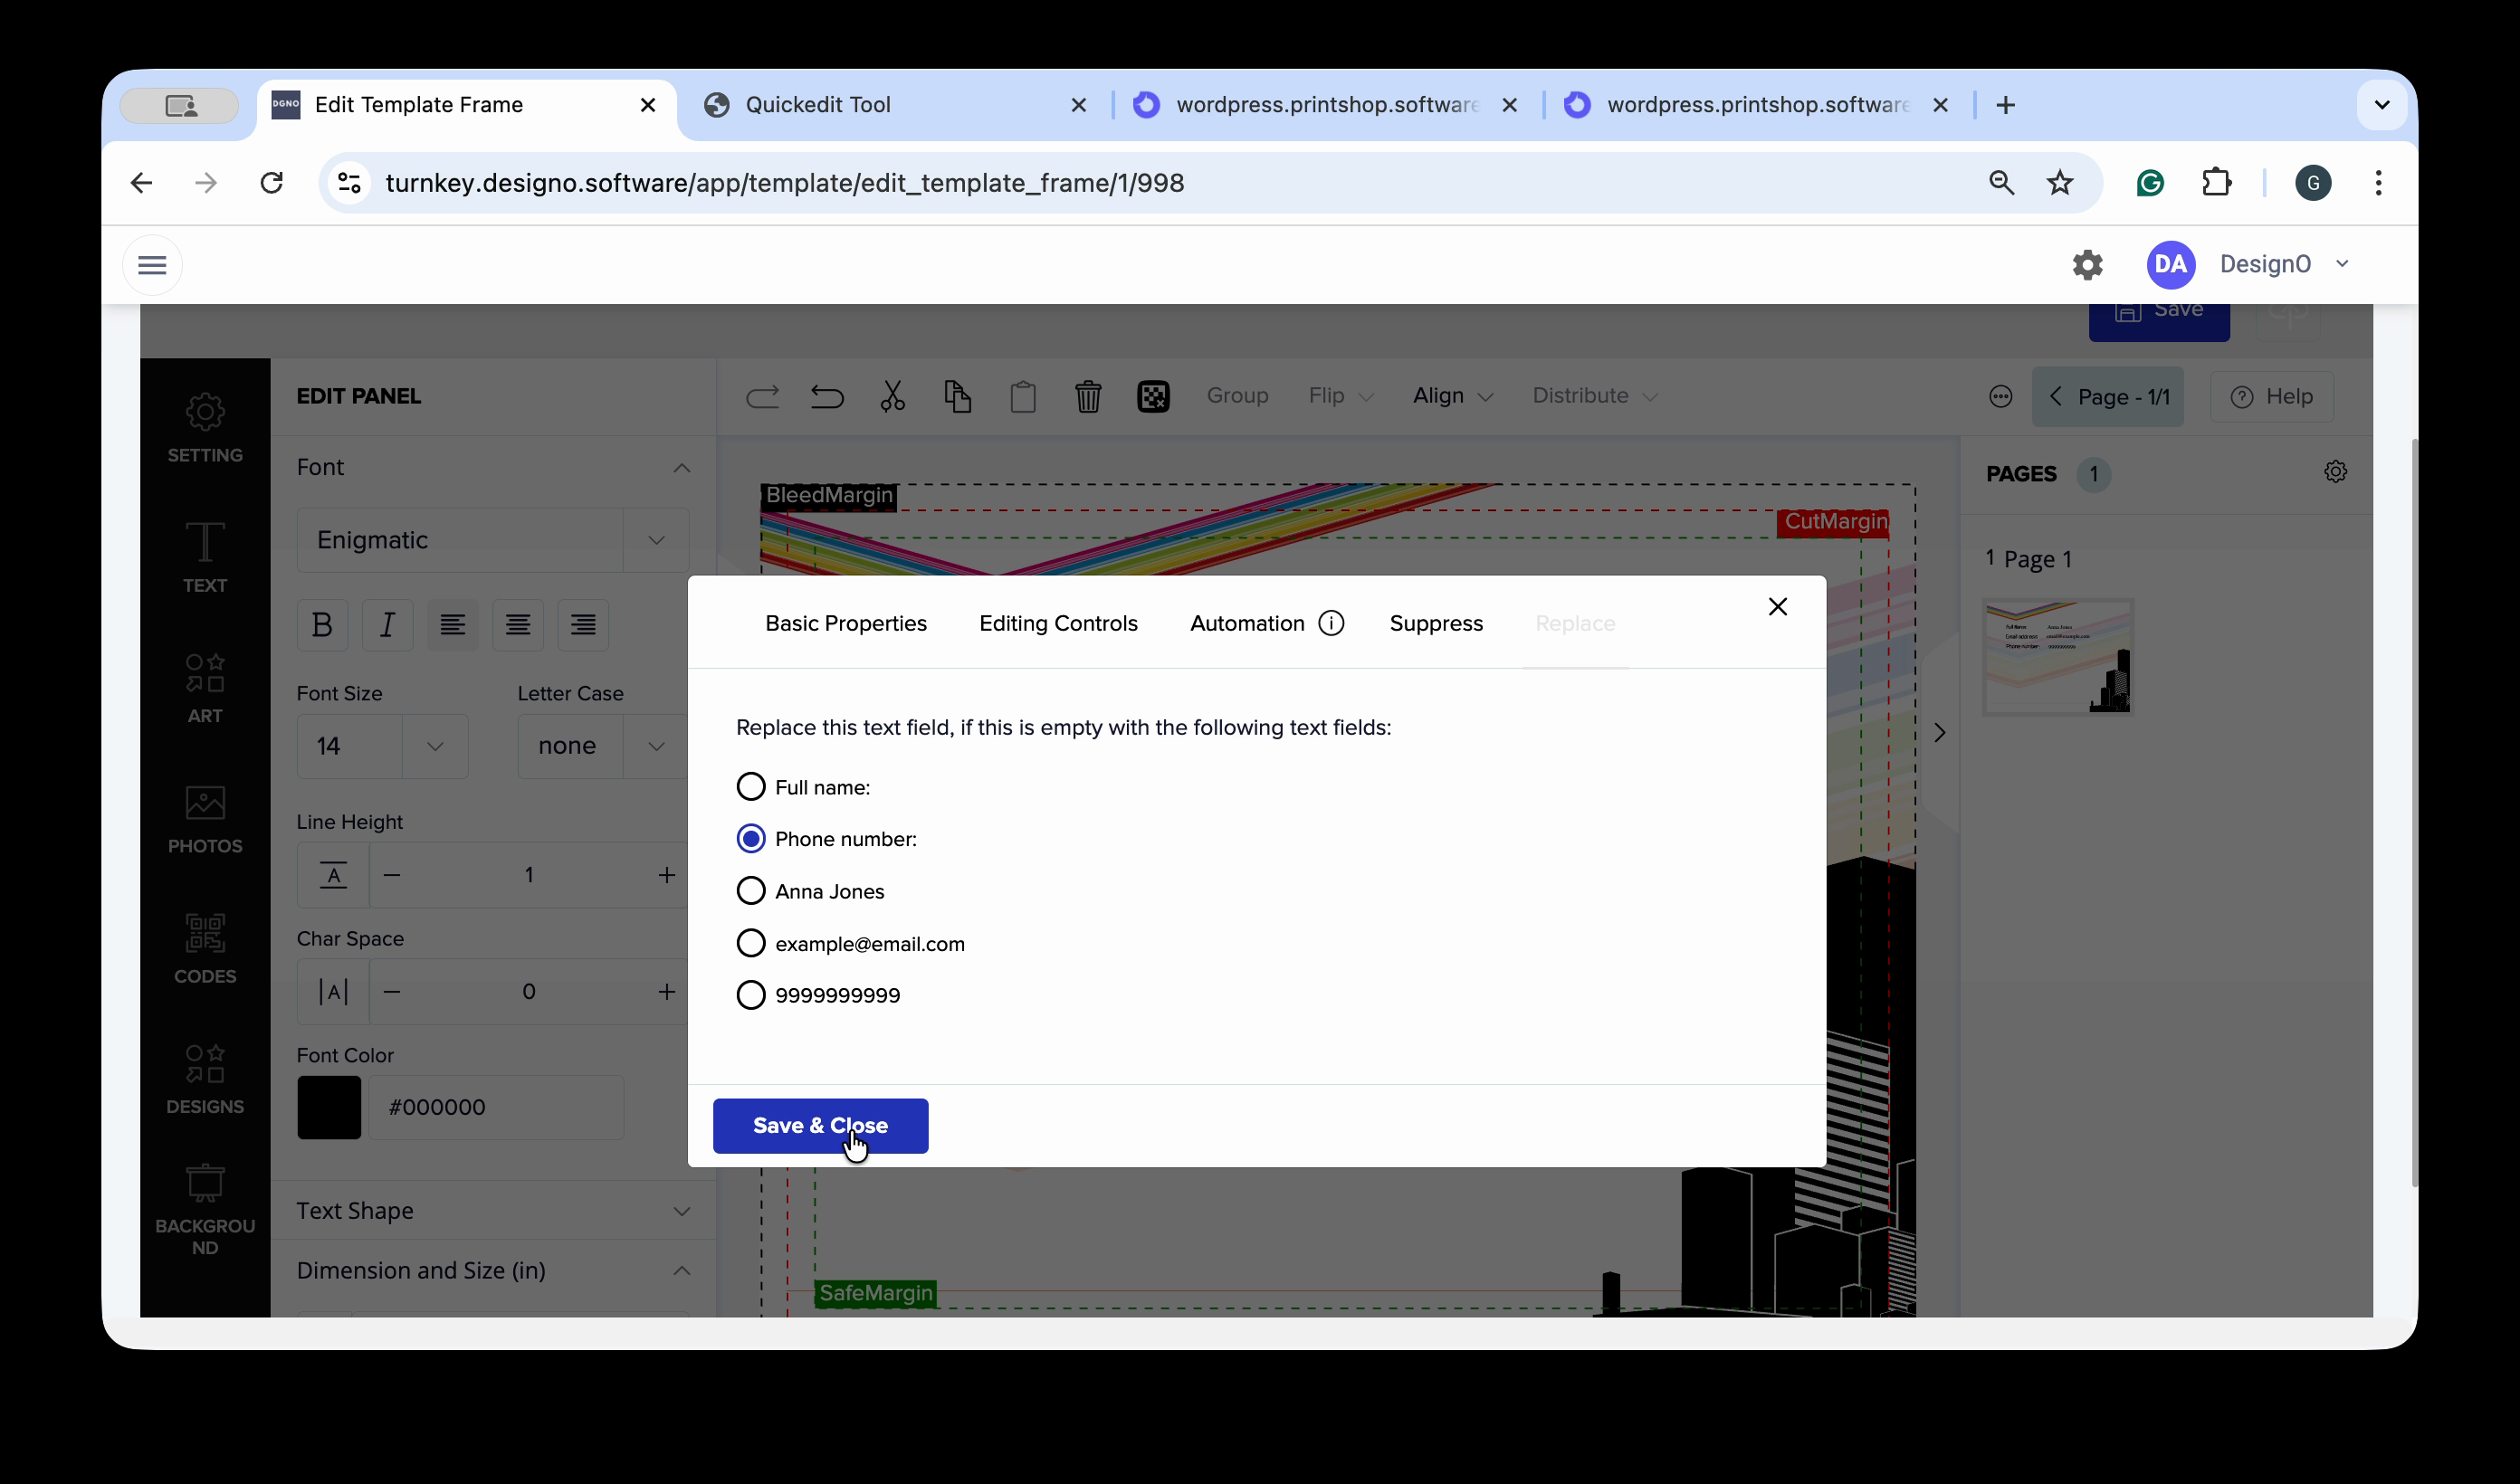
Task: Click the delete trash icon
Action: (1087, 396)
